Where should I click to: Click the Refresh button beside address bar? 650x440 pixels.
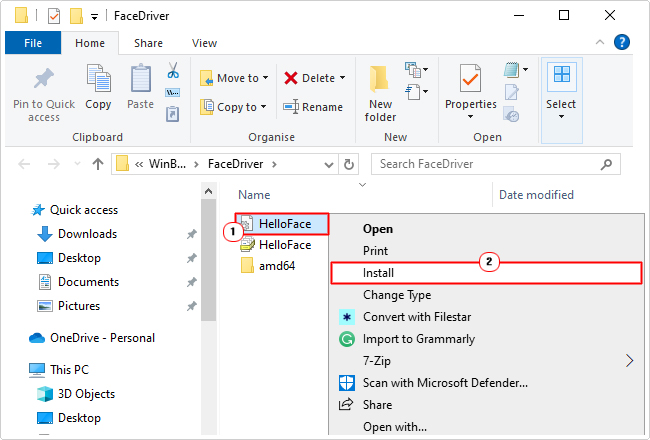pos(349,164)
